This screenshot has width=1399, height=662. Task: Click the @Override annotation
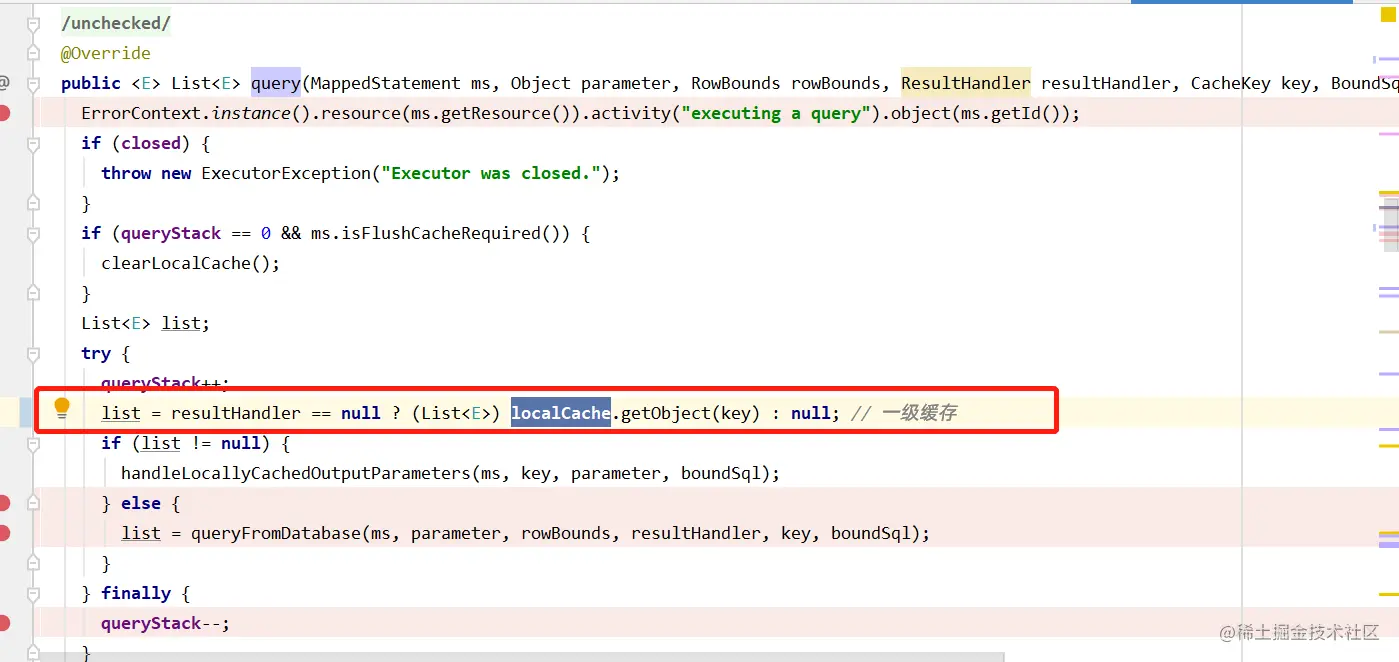106,53
